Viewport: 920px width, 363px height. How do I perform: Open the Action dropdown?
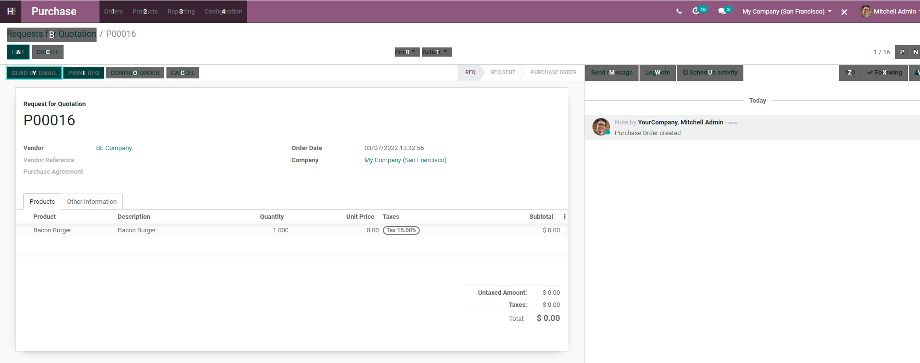(436, 52)
